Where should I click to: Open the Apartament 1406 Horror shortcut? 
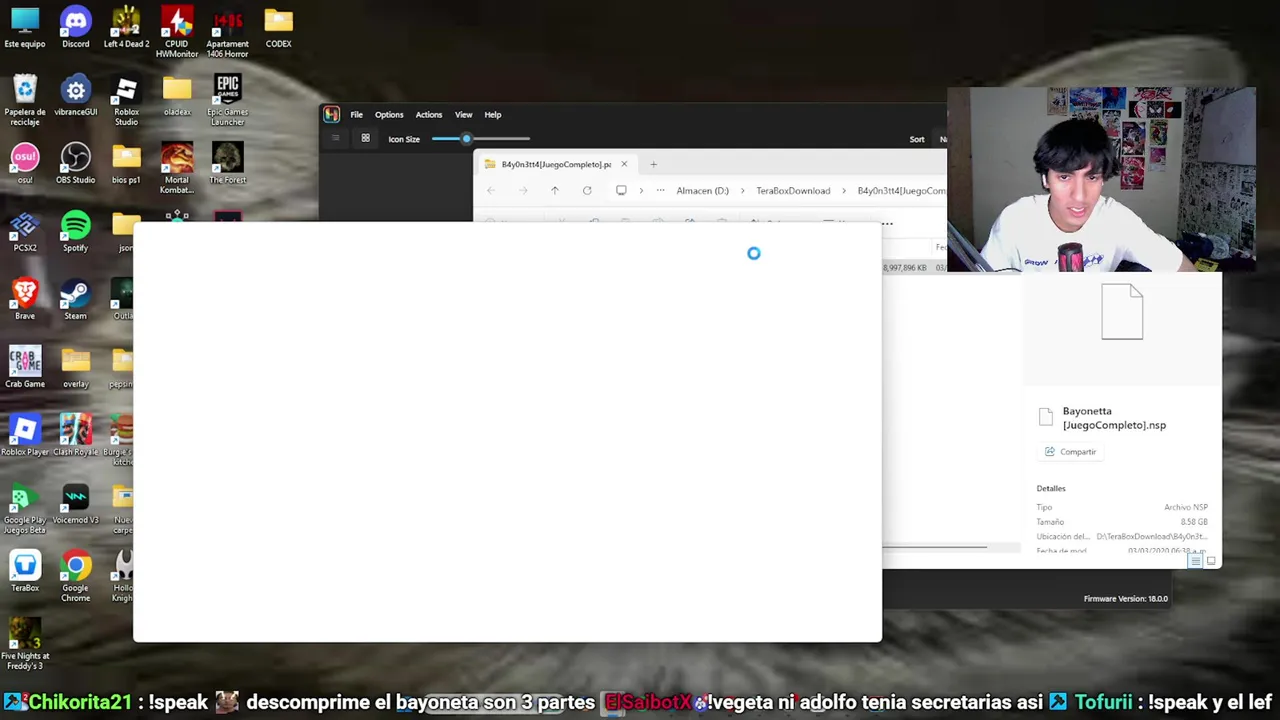228,33
